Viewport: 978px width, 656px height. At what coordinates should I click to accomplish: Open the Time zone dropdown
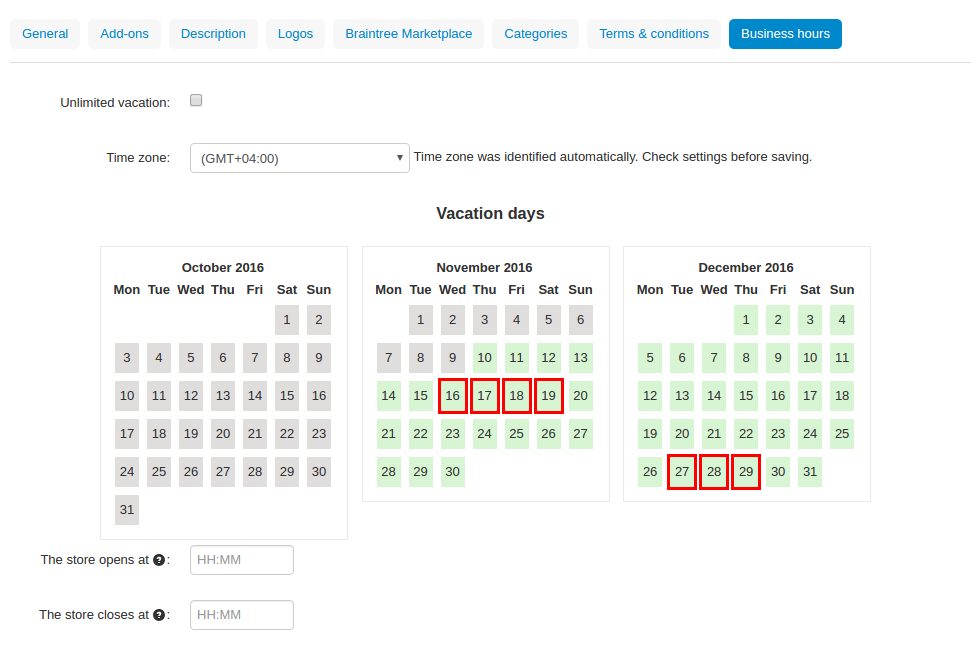coord(299,158)
